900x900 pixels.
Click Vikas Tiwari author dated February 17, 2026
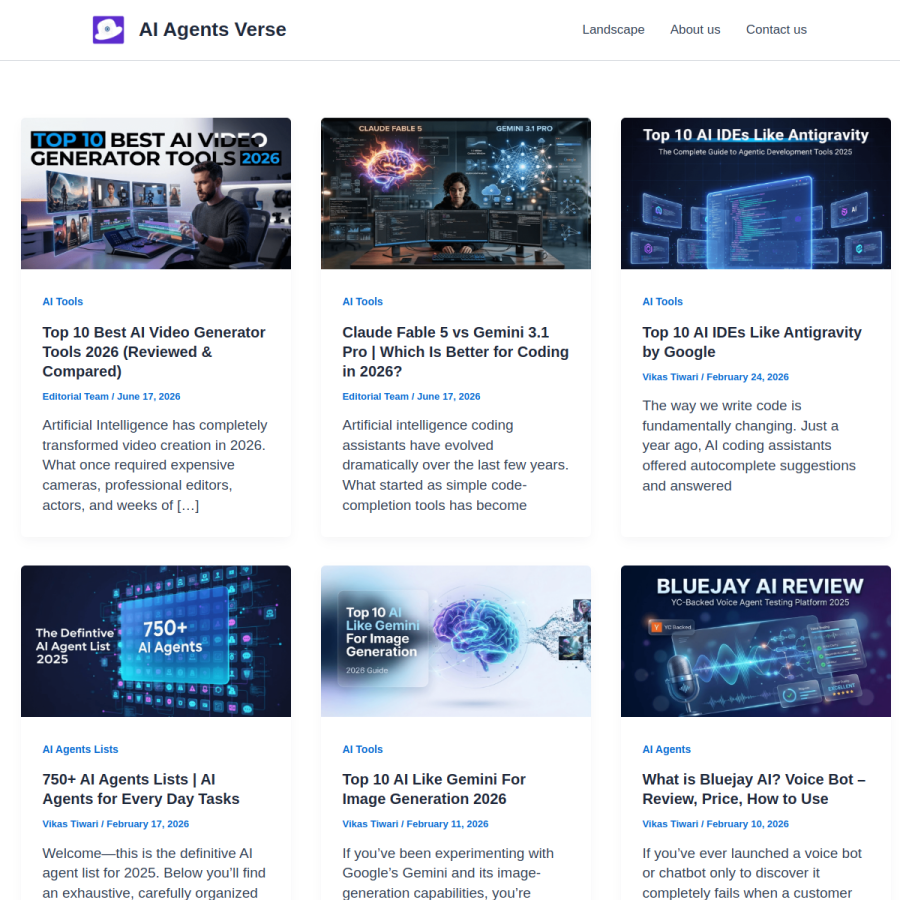click(x=70, y=824)
